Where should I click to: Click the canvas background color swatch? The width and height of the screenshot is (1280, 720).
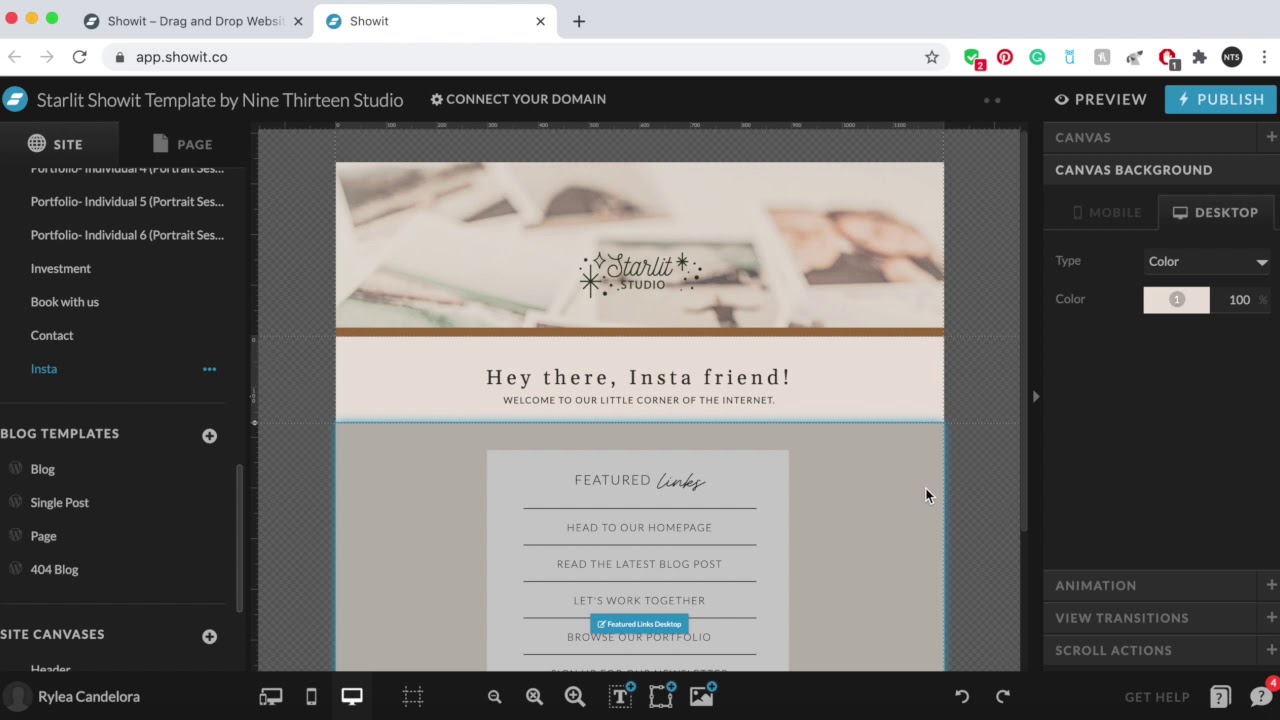pos(1176,299)
